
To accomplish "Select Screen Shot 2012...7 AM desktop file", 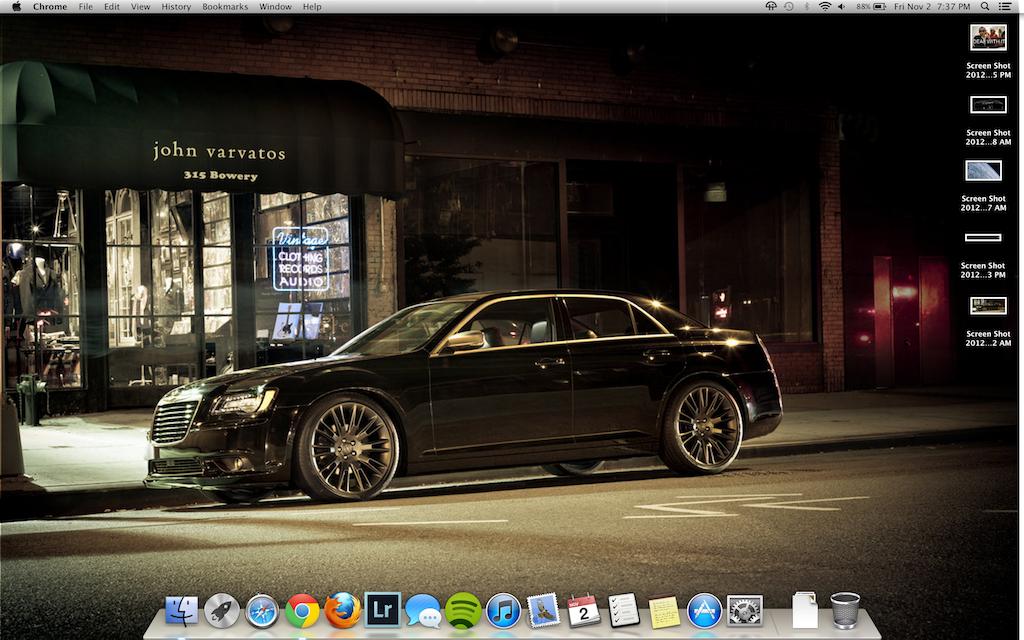I will pyautogui.click(x=984, y=186).
